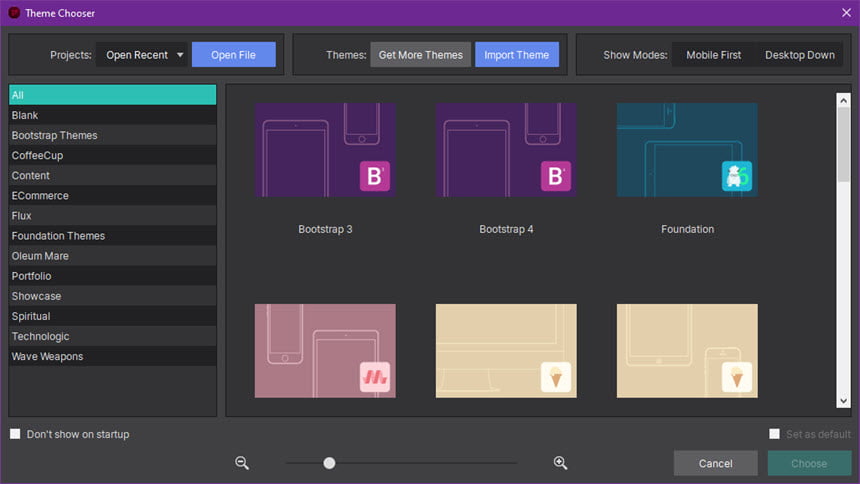The image size is (860, 484).
Task: Select the beige tablet and phone theme thumbnail
Action: coord(687,351)
